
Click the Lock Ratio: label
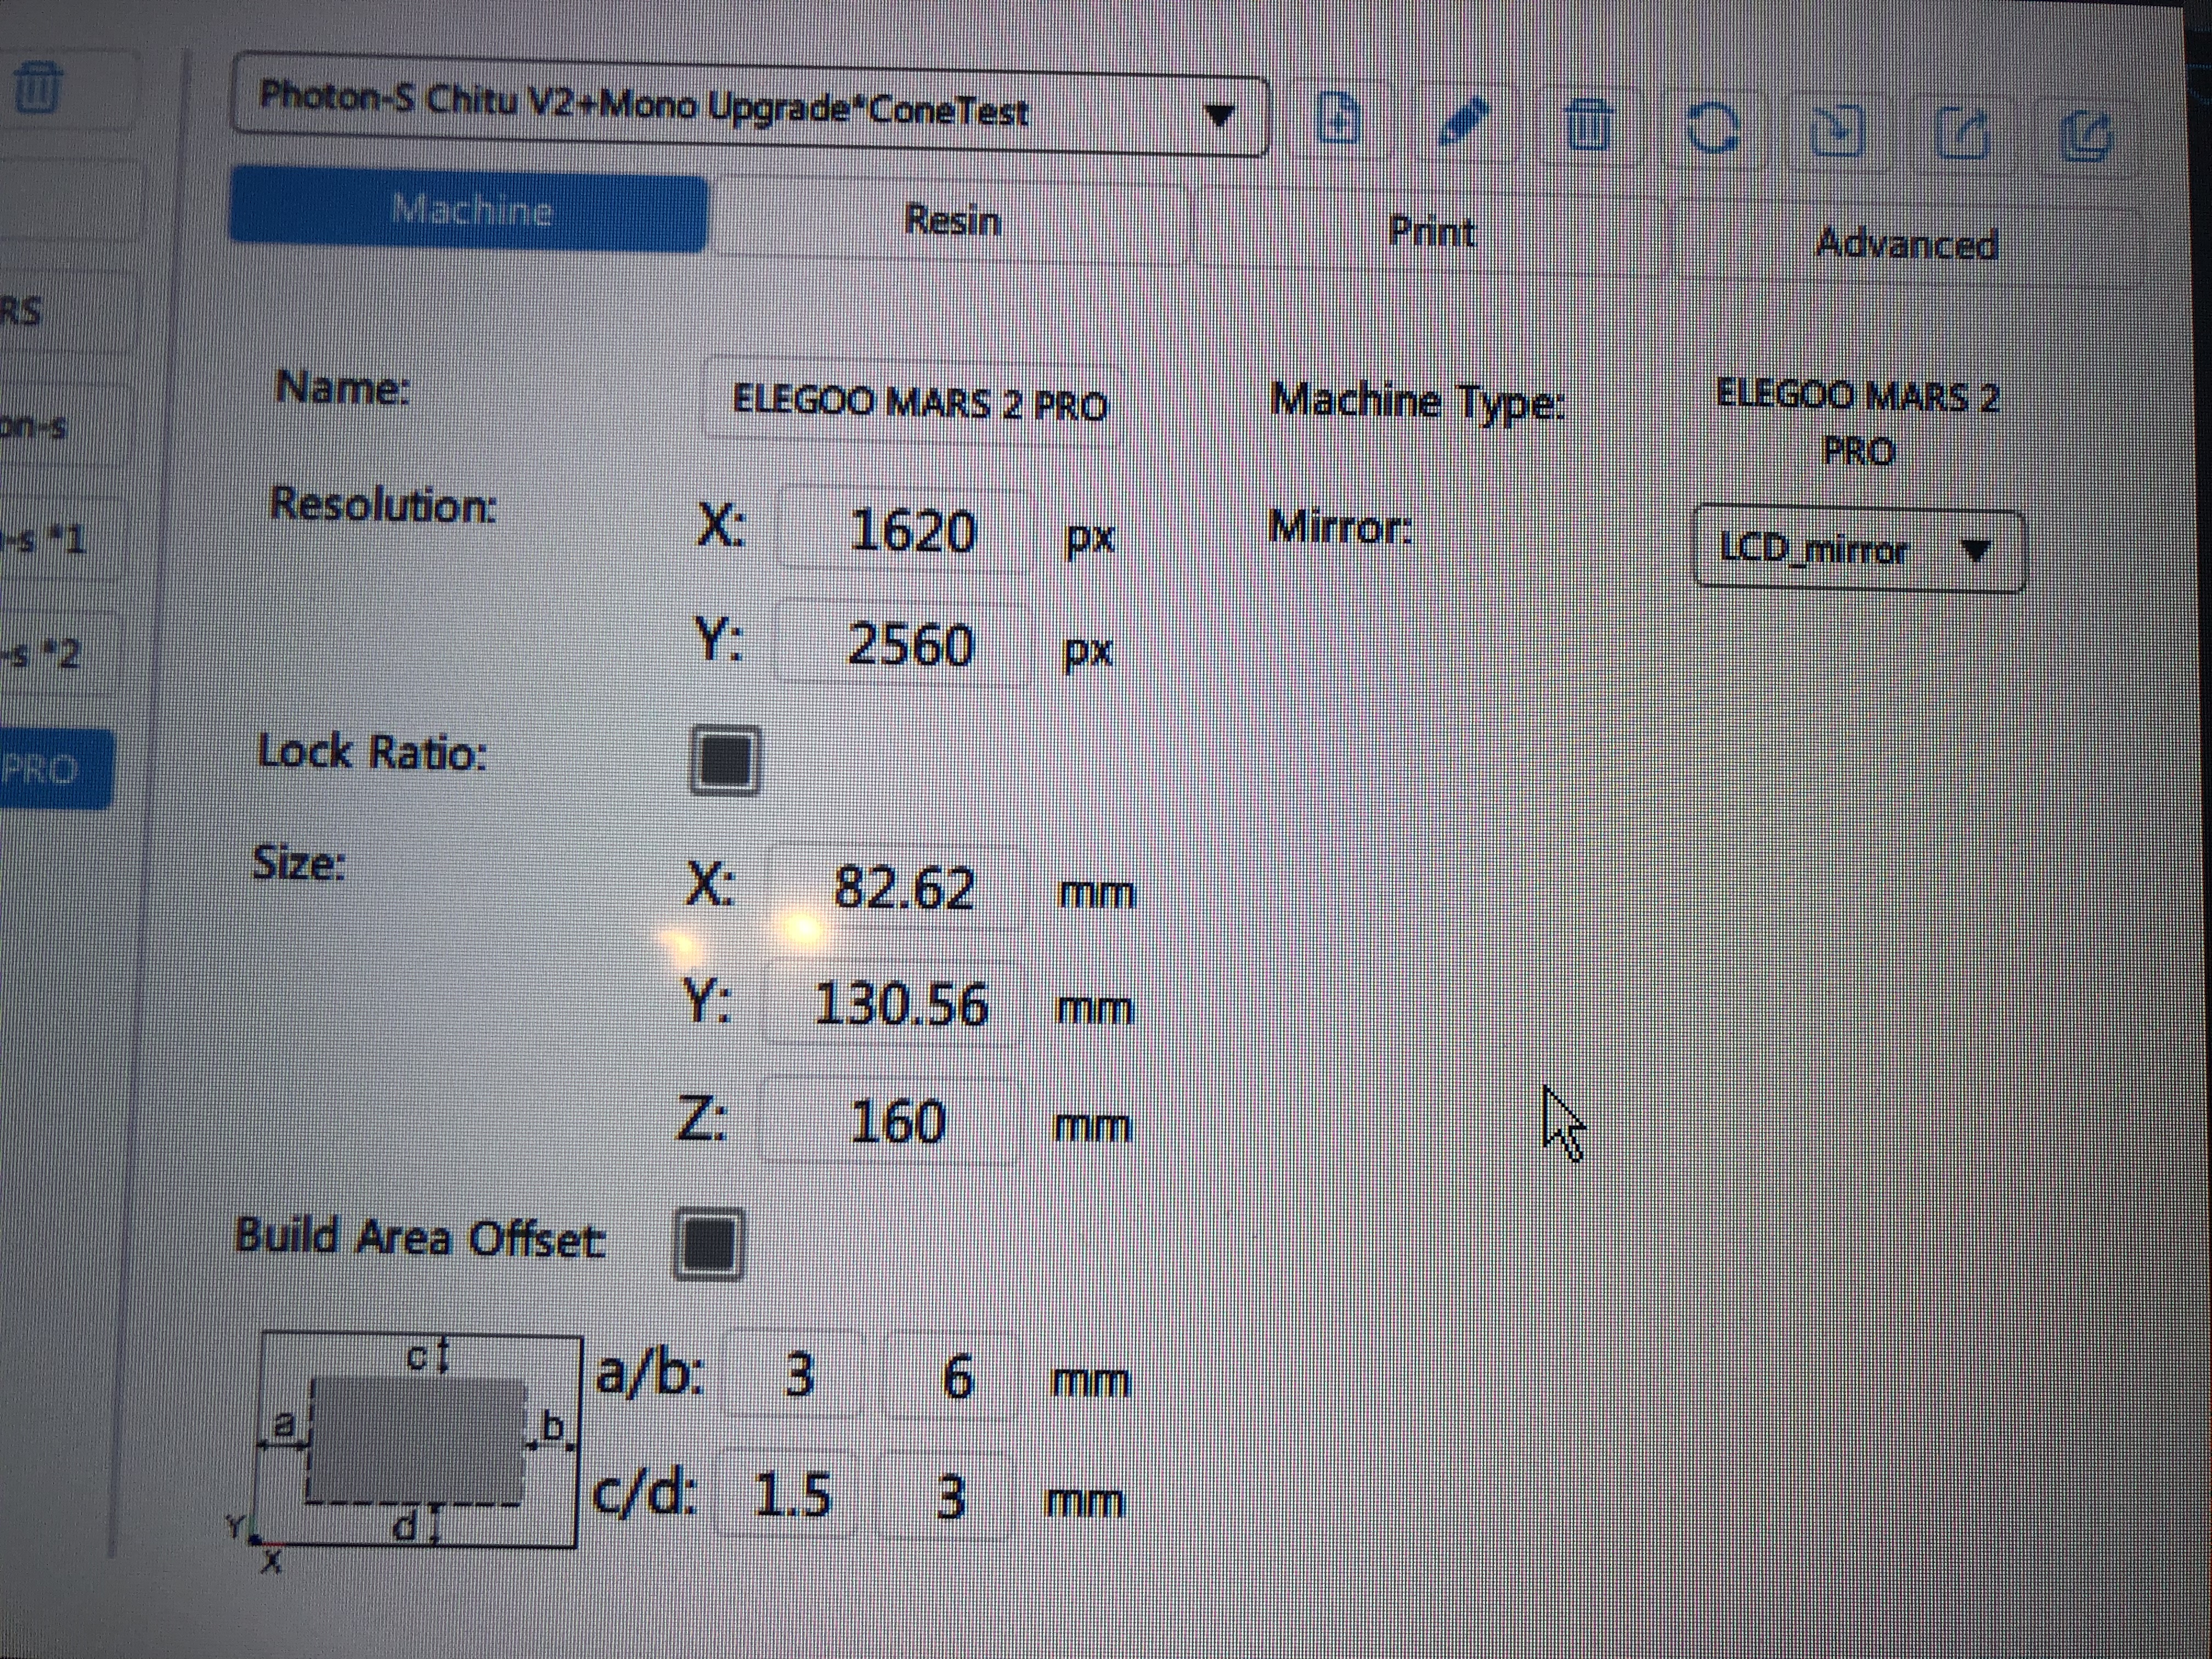tap(372, 752)
